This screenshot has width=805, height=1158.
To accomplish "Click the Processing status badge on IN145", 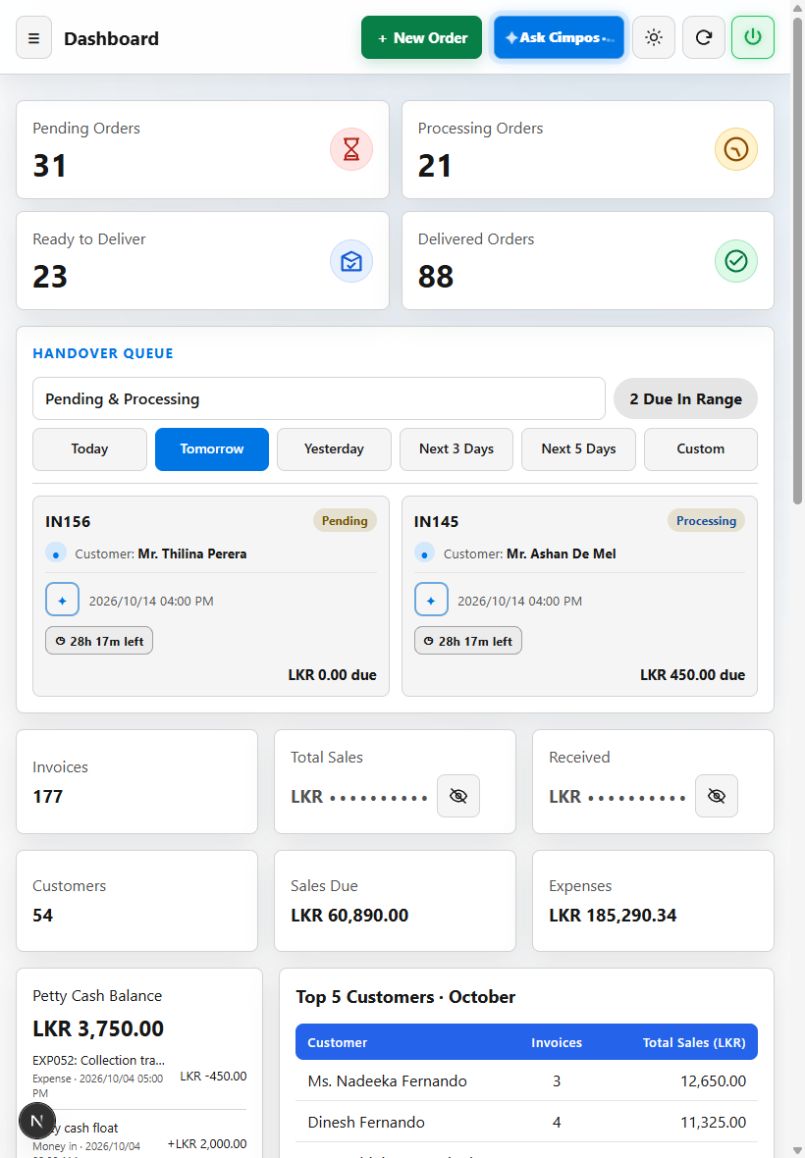I will (x=706, y=521).
